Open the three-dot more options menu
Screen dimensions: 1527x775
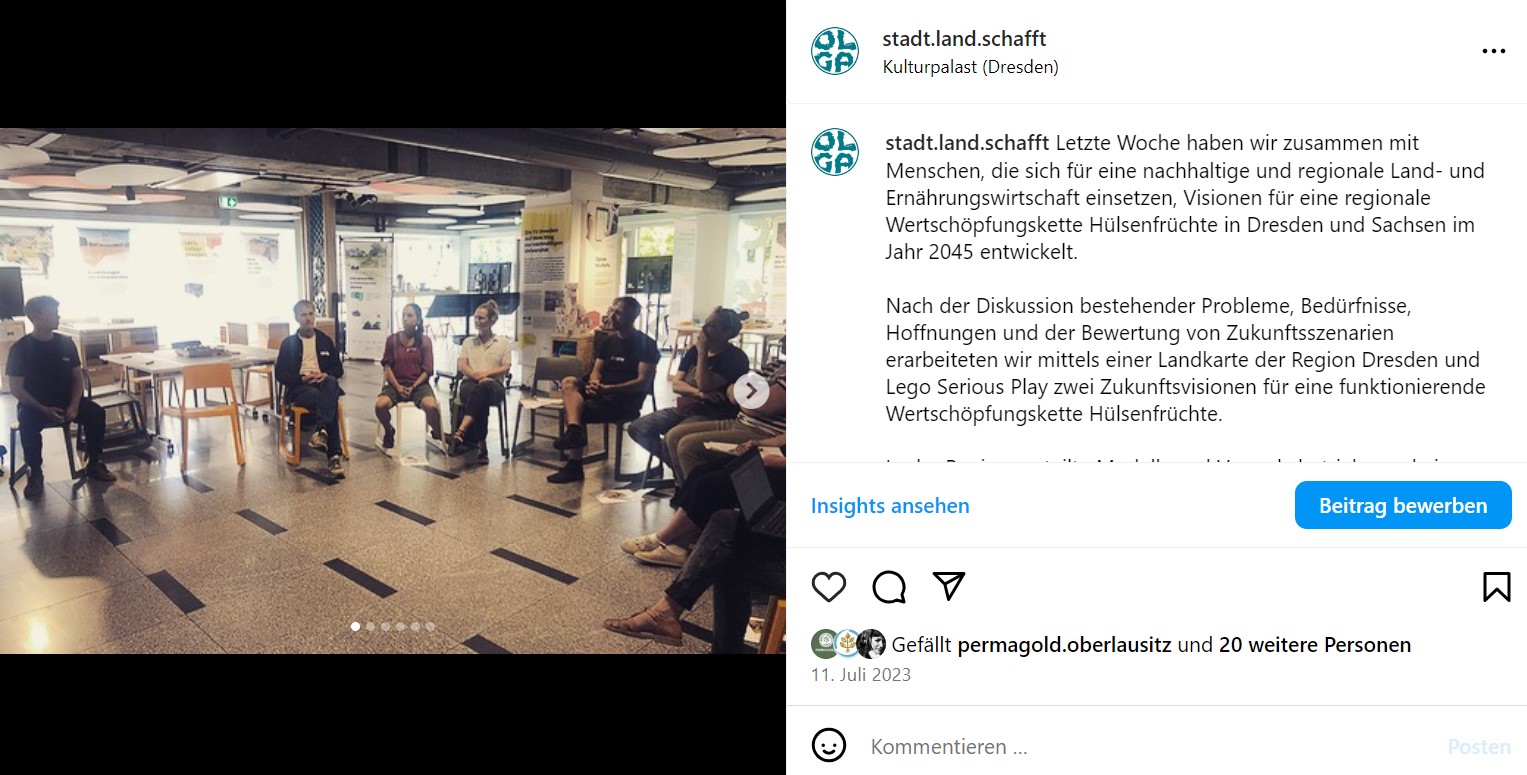[1493, 52]
